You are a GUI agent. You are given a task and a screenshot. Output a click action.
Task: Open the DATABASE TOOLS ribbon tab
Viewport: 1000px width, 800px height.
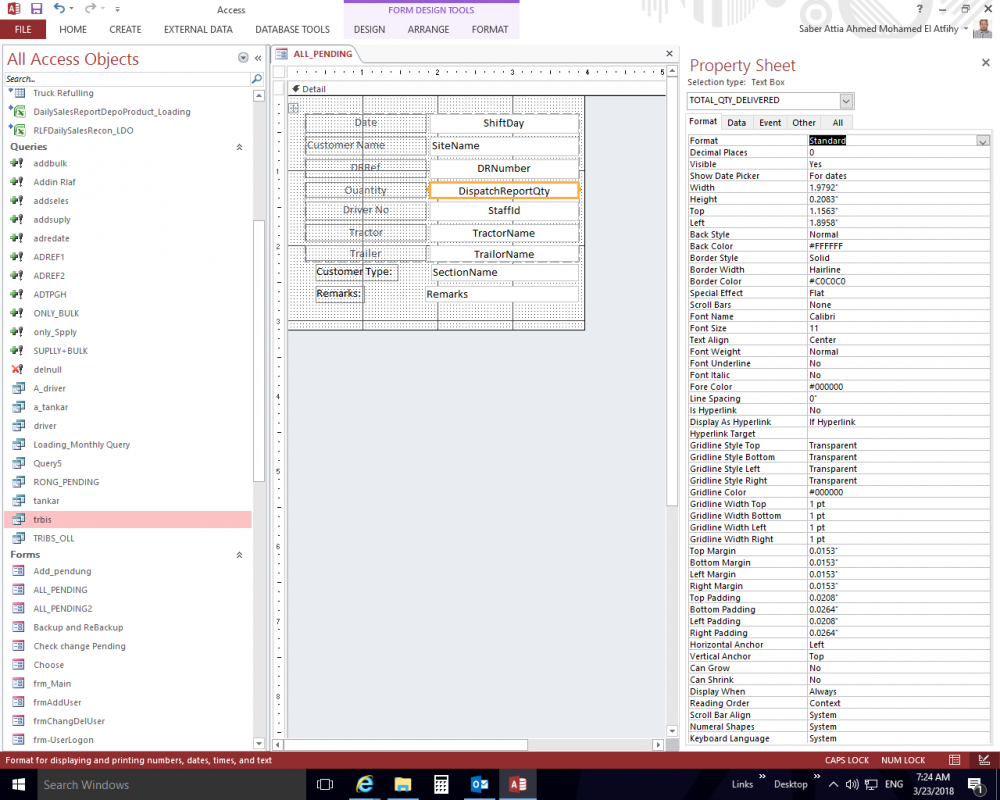(292, 29)
